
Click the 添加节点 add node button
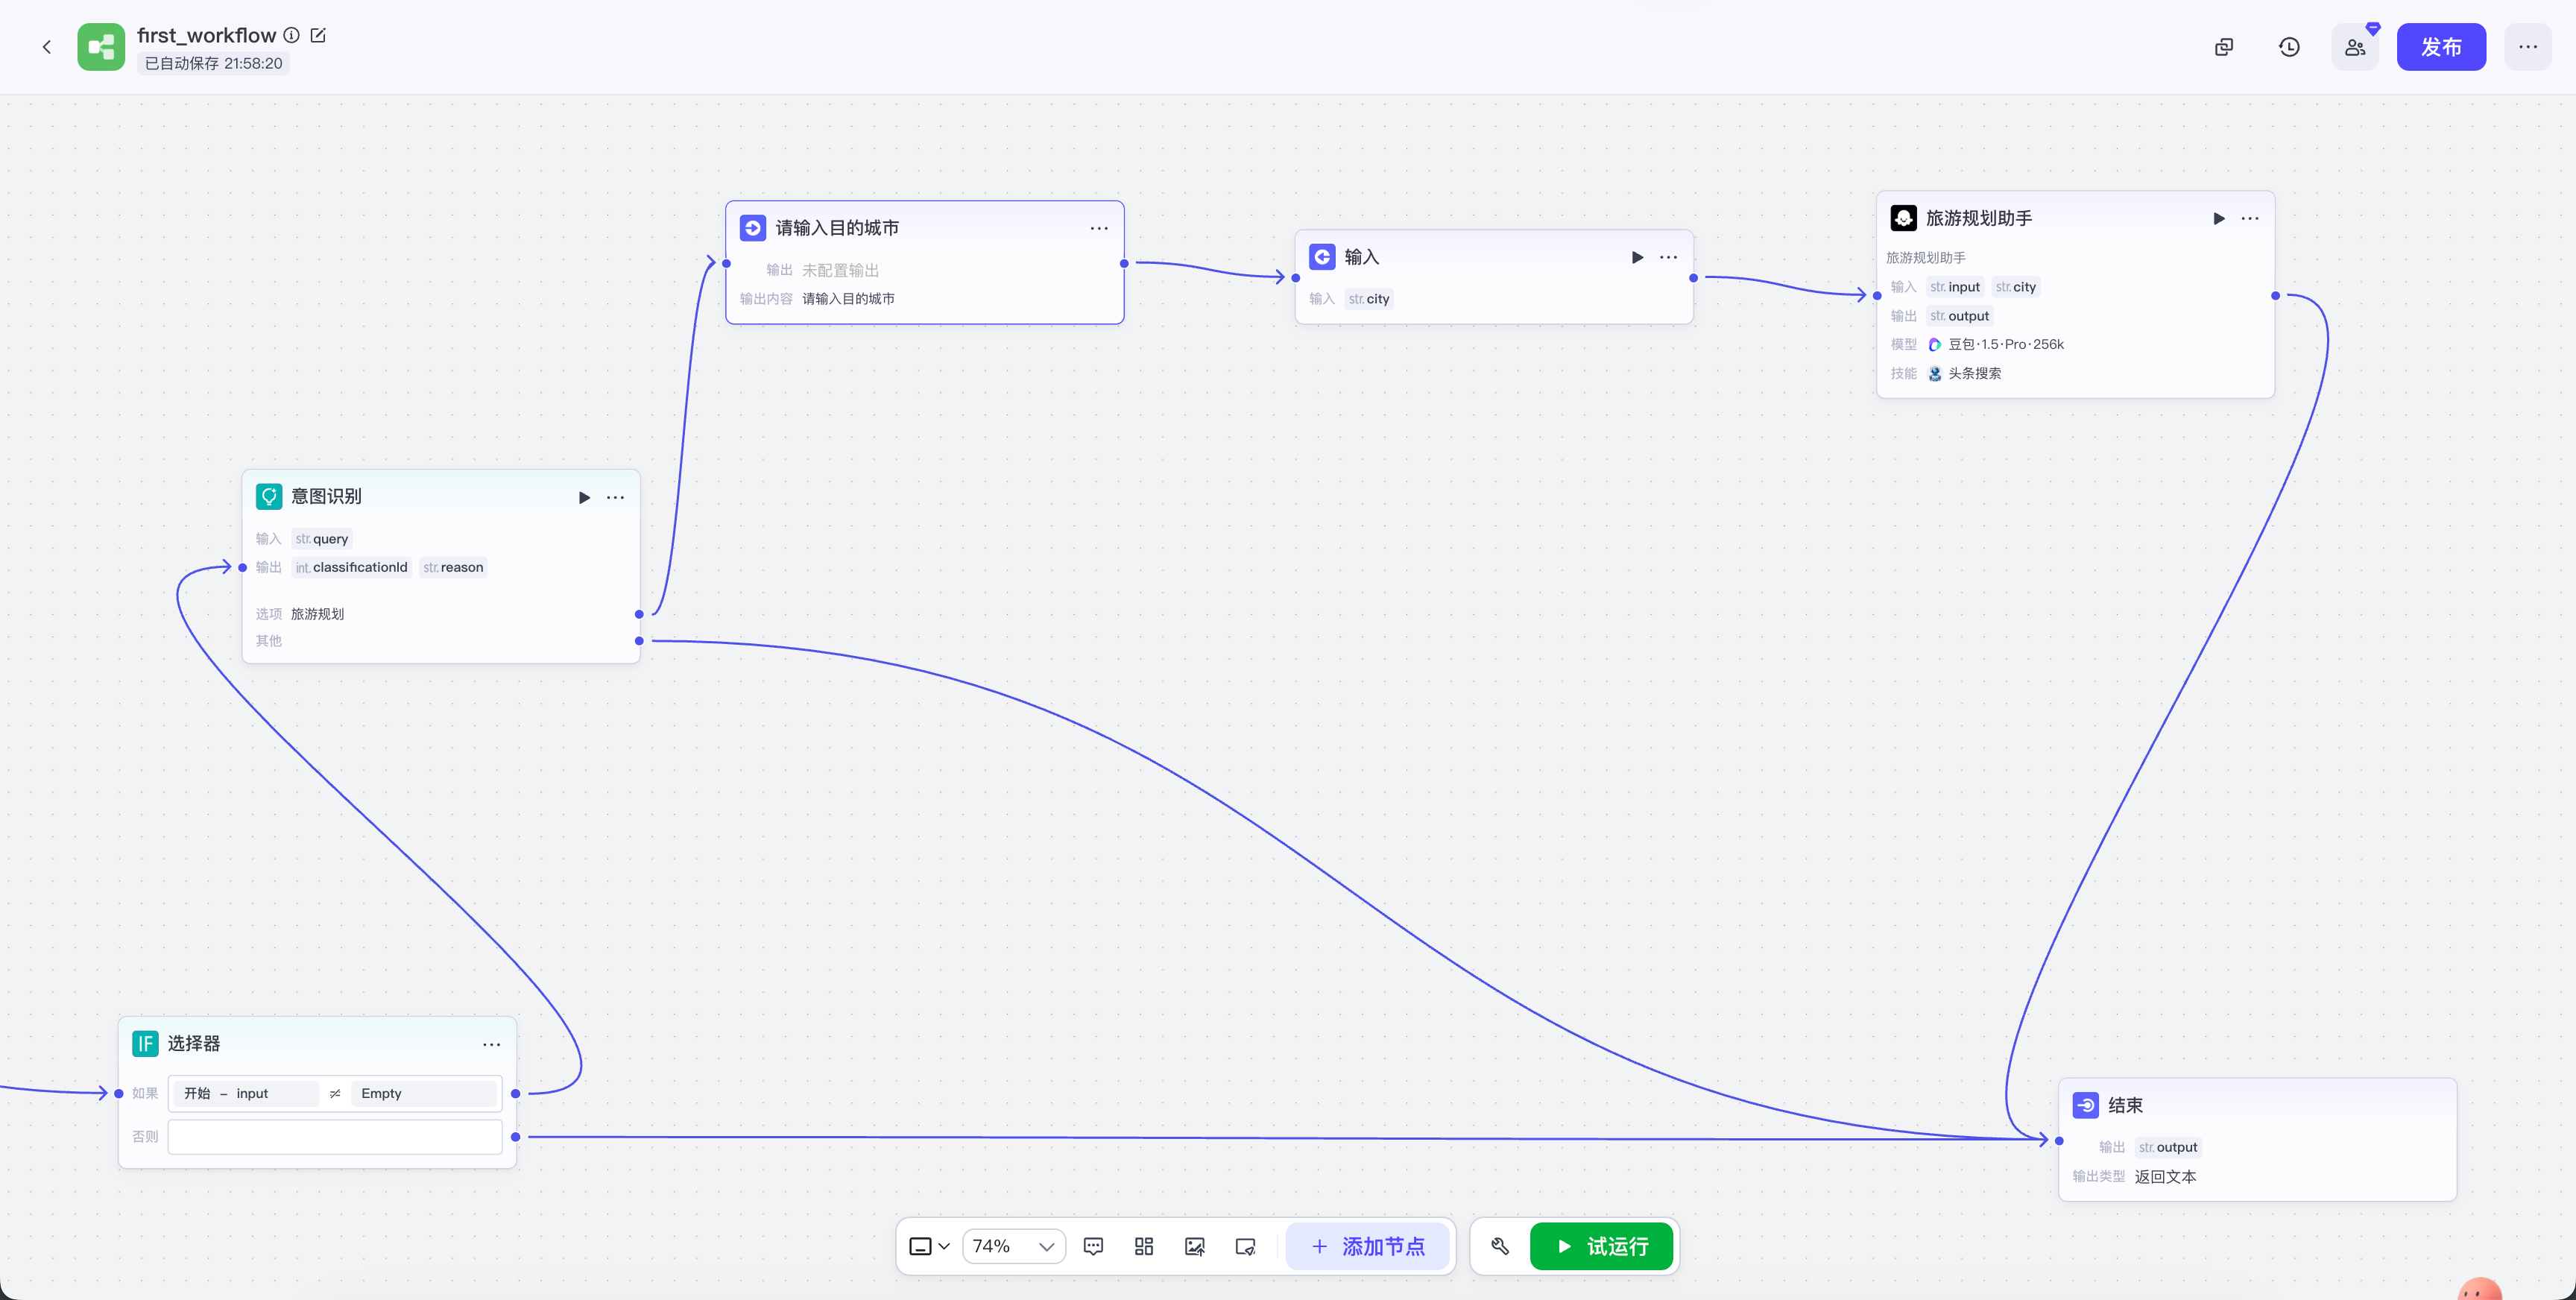click(x=1367, y=1246)
